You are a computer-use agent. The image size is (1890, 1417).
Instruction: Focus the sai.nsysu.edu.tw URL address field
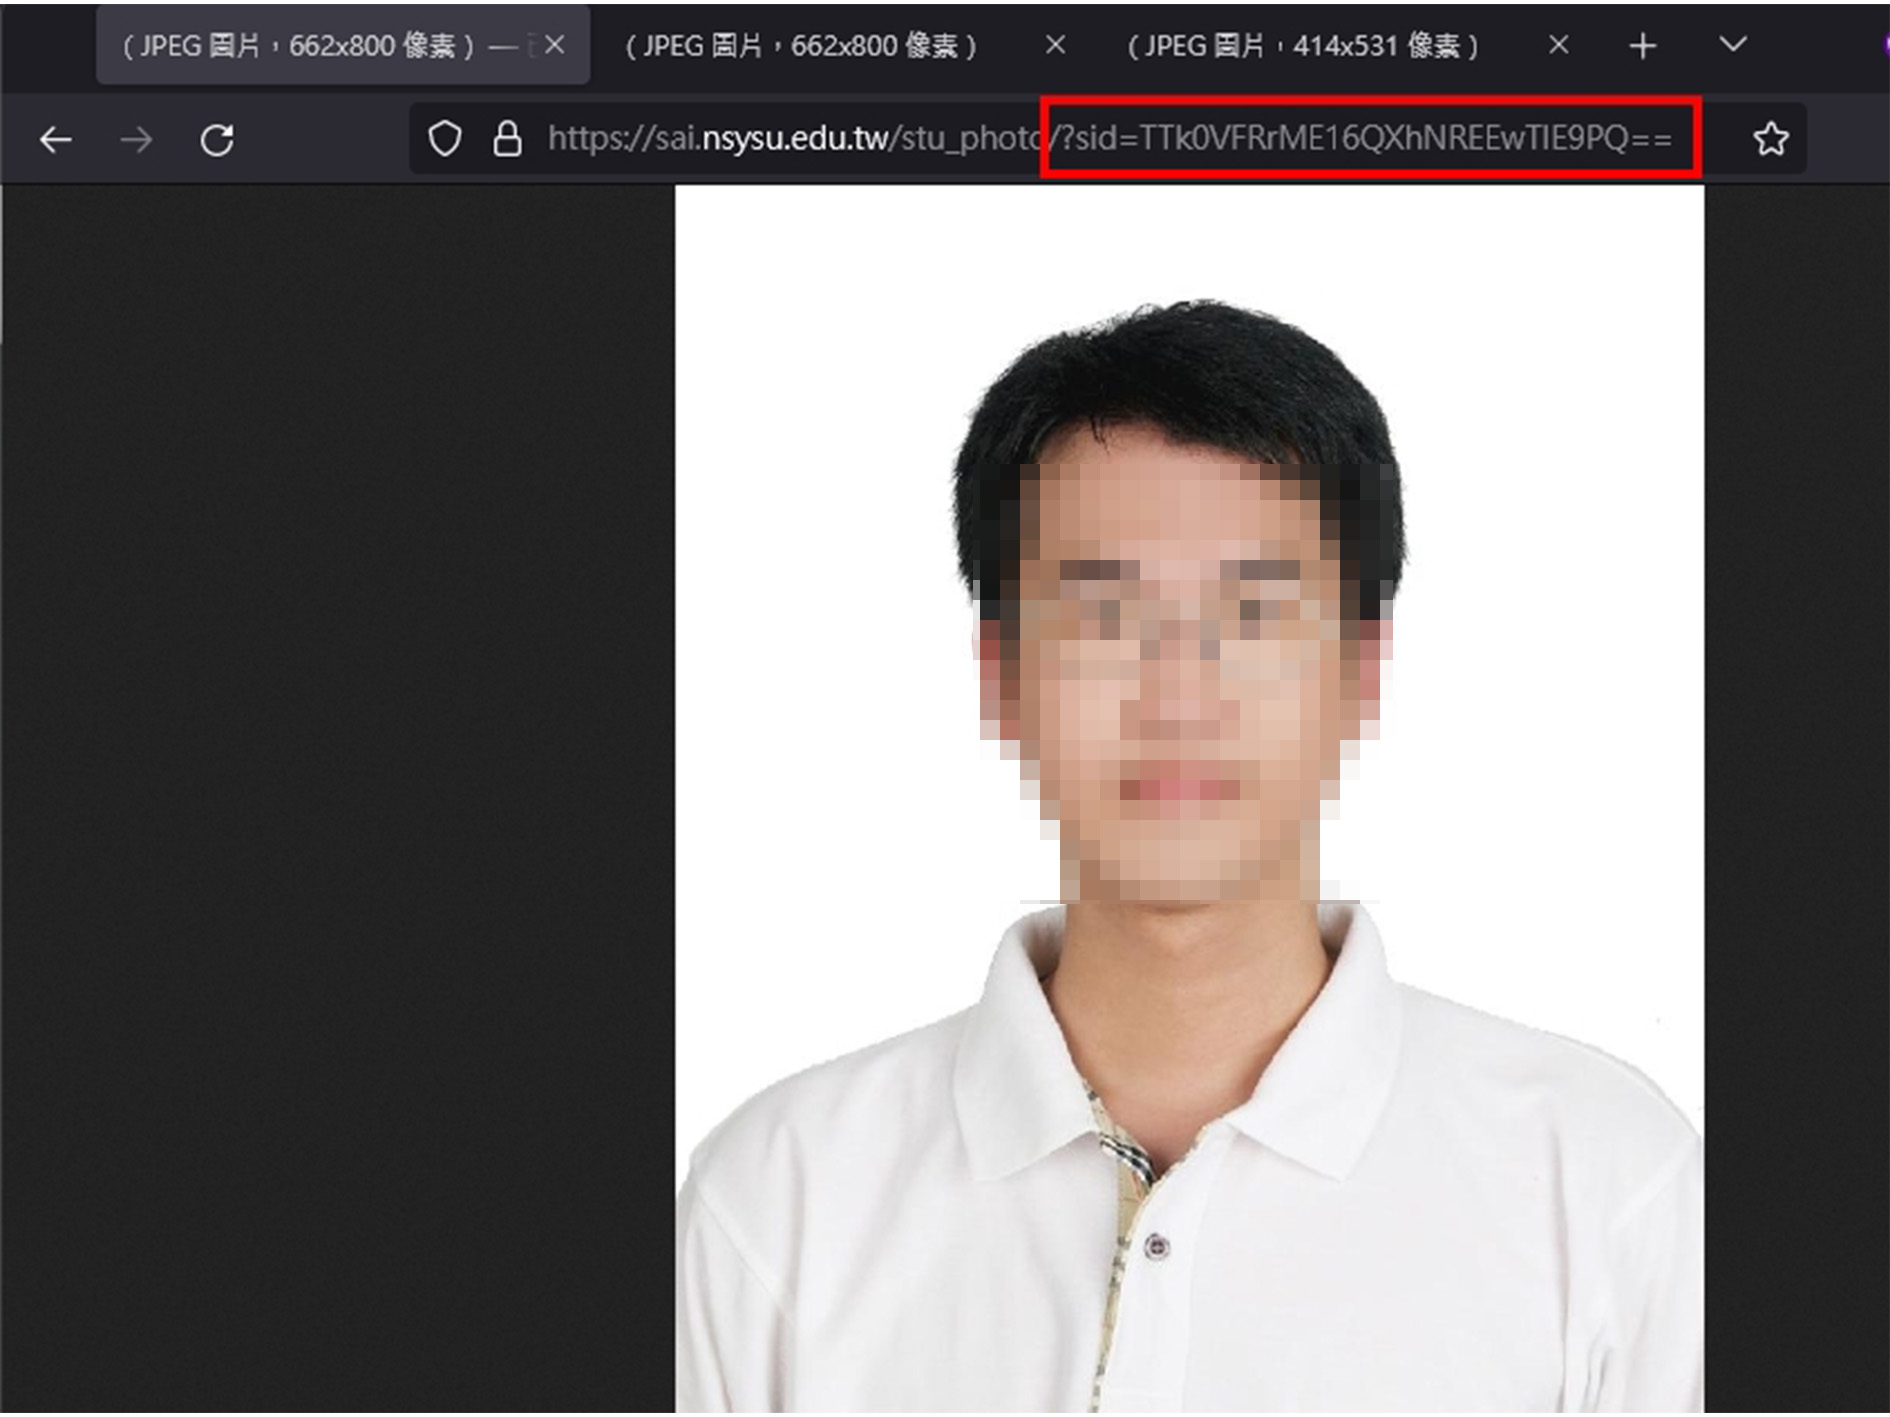[1110, 139]
